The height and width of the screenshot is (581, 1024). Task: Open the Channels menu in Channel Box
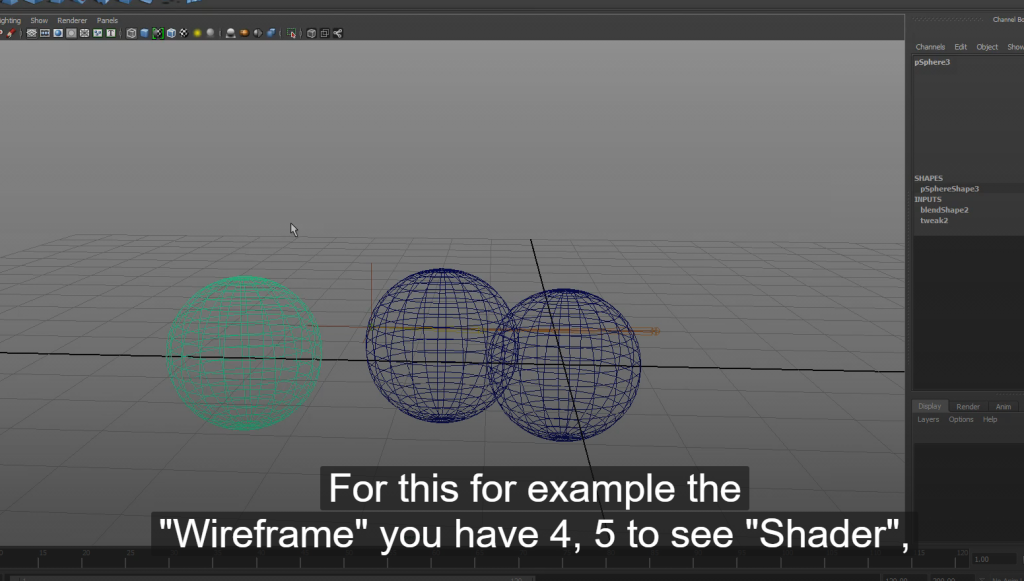pyautogui.click(x=930, y=47)
